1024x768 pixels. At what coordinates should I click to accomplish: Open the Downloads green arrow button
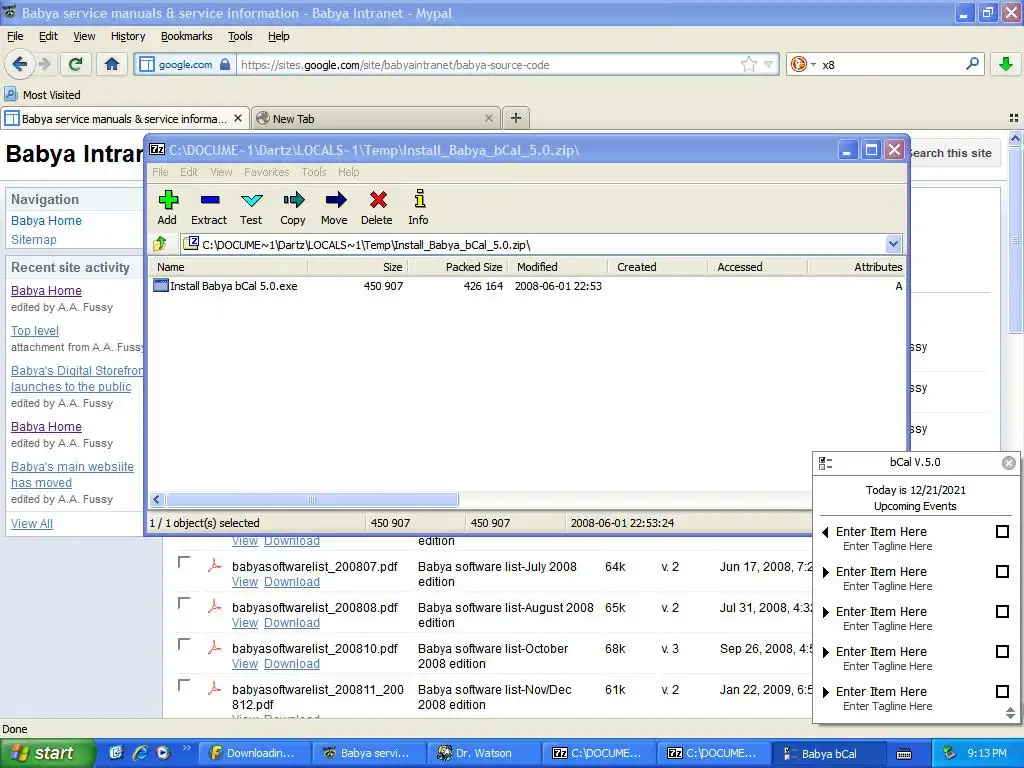click(x=1006, y=64)
